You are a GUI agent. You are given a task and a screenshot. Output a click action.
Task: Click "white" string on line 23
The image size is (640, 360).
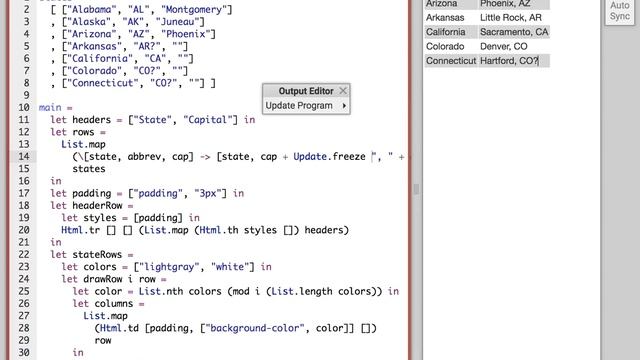click(x=229, y=267)
